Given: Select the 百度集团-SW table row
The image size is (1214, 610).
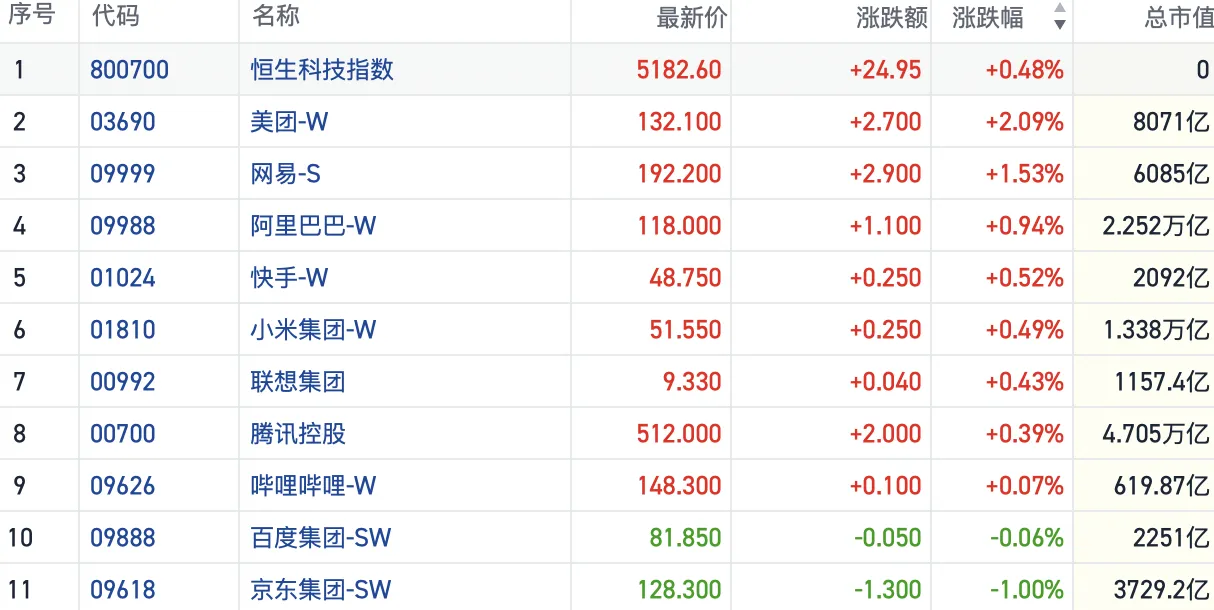Looking at the screenshot, I should pos(320,538).
